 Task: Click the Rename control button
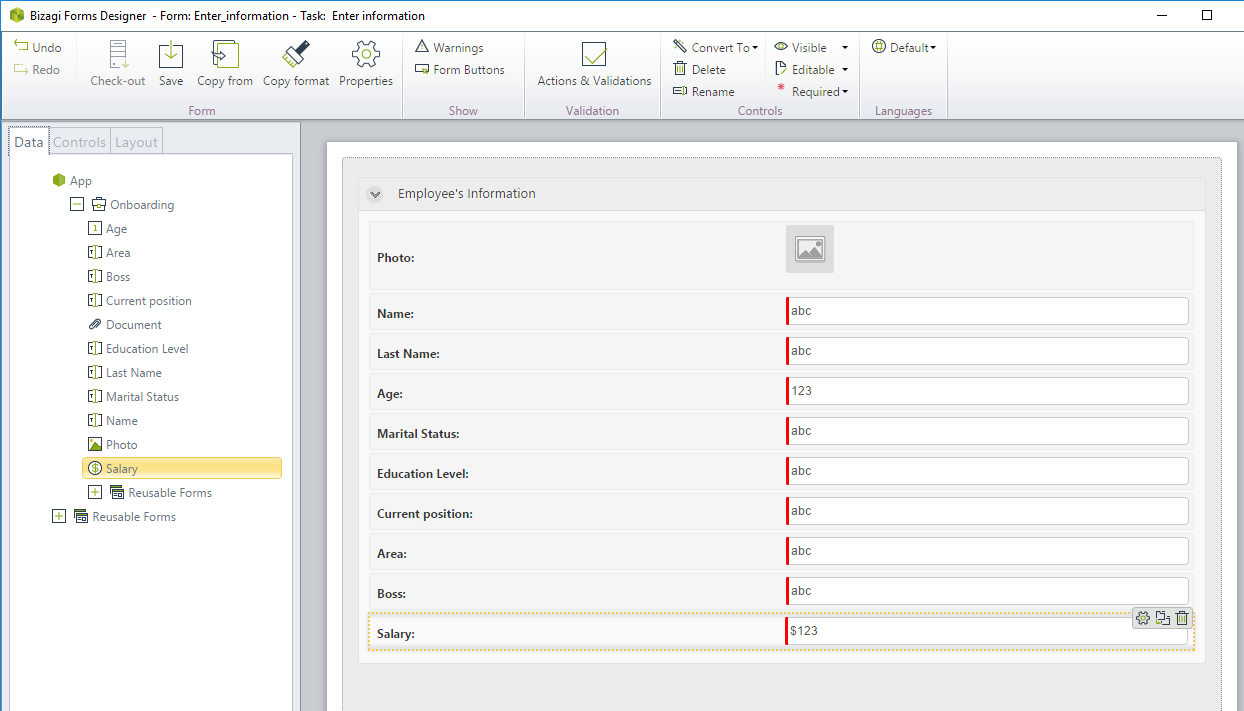(x=704, y=91)
